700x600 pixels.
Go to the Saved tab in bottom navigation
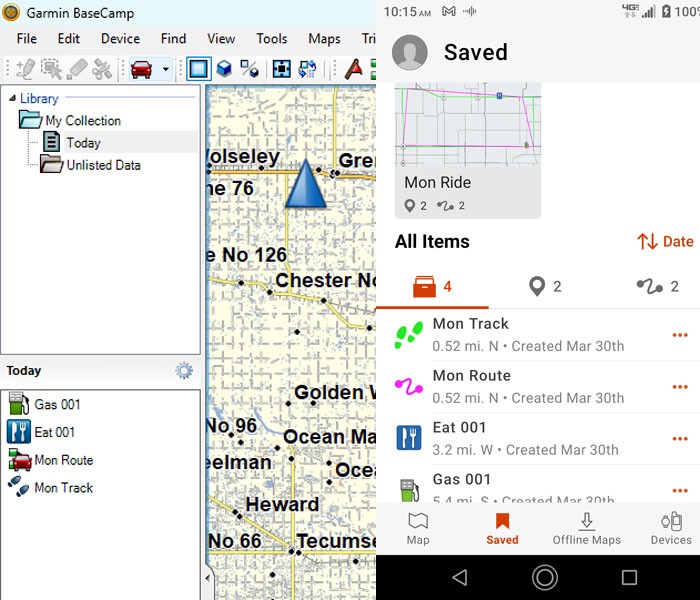502,529
